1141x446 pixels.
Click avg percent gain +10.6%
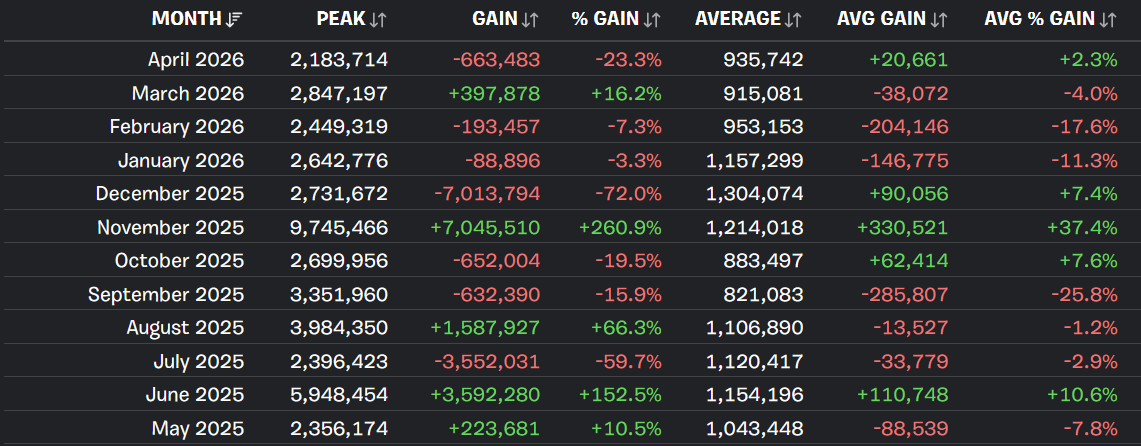tap(1082, 395)
